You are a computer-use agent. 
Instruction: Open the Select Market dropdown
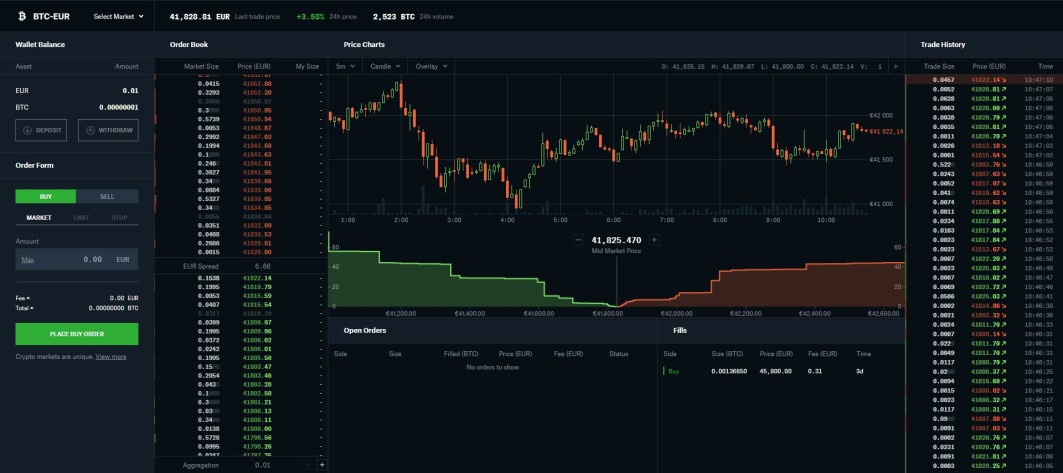(x=119, y=16)
